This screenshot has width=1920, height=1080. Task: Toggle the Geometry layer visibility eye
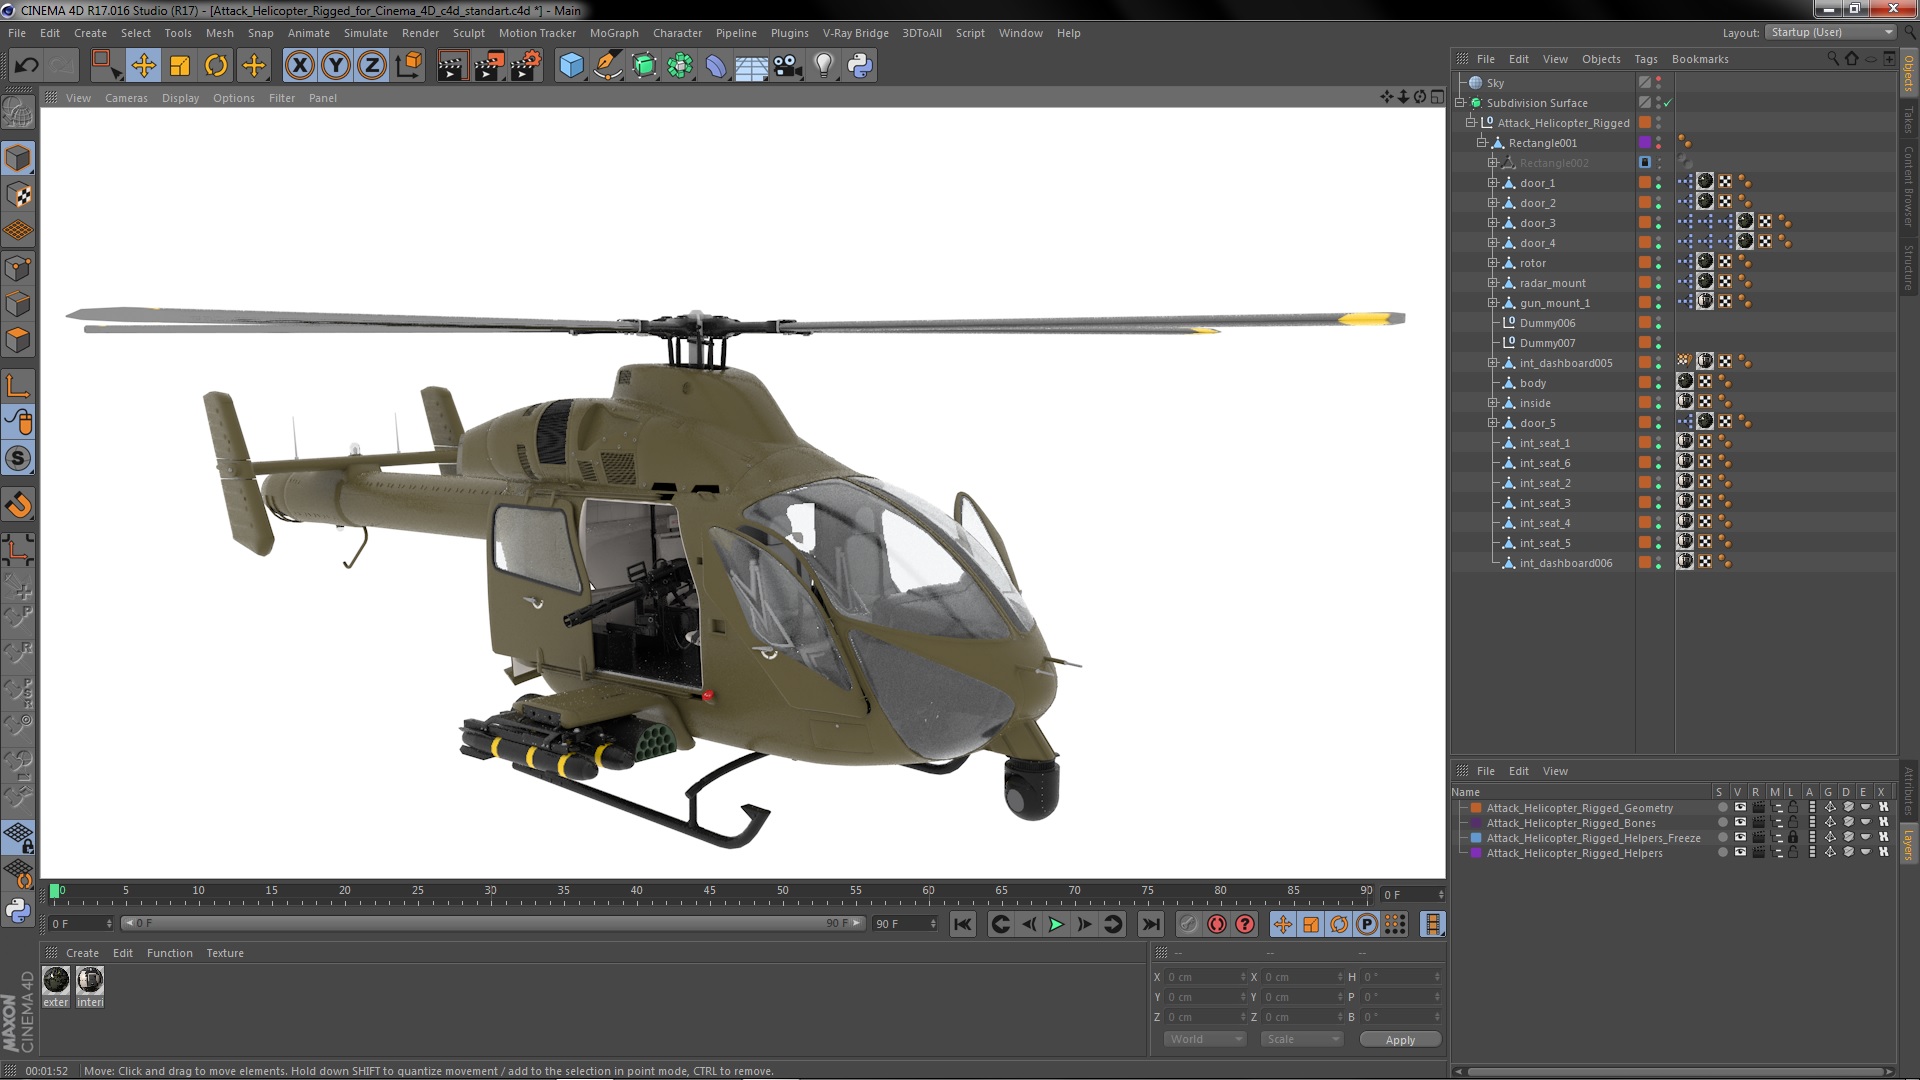pyautogui.click(x=1740, y=808)
